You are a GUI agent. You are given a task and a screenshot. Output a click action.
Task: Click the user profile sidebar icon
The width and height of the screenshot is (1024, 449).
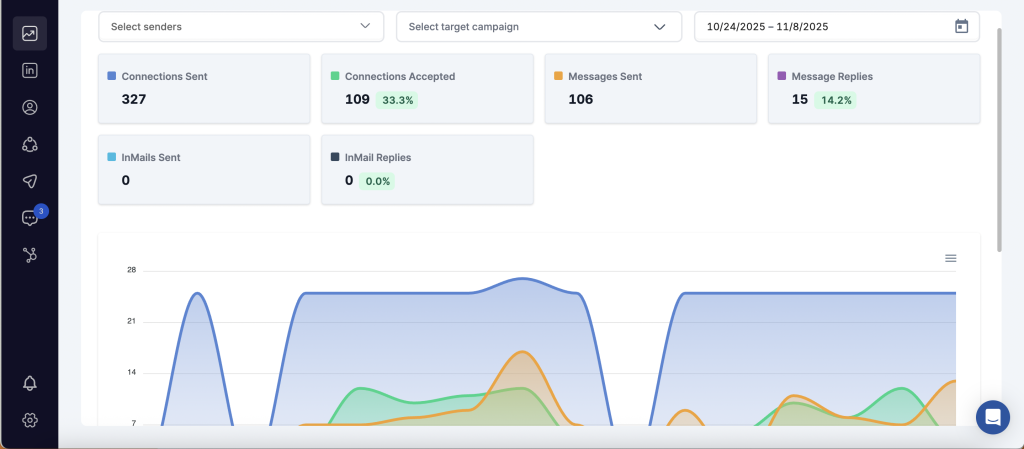[30, 108]
